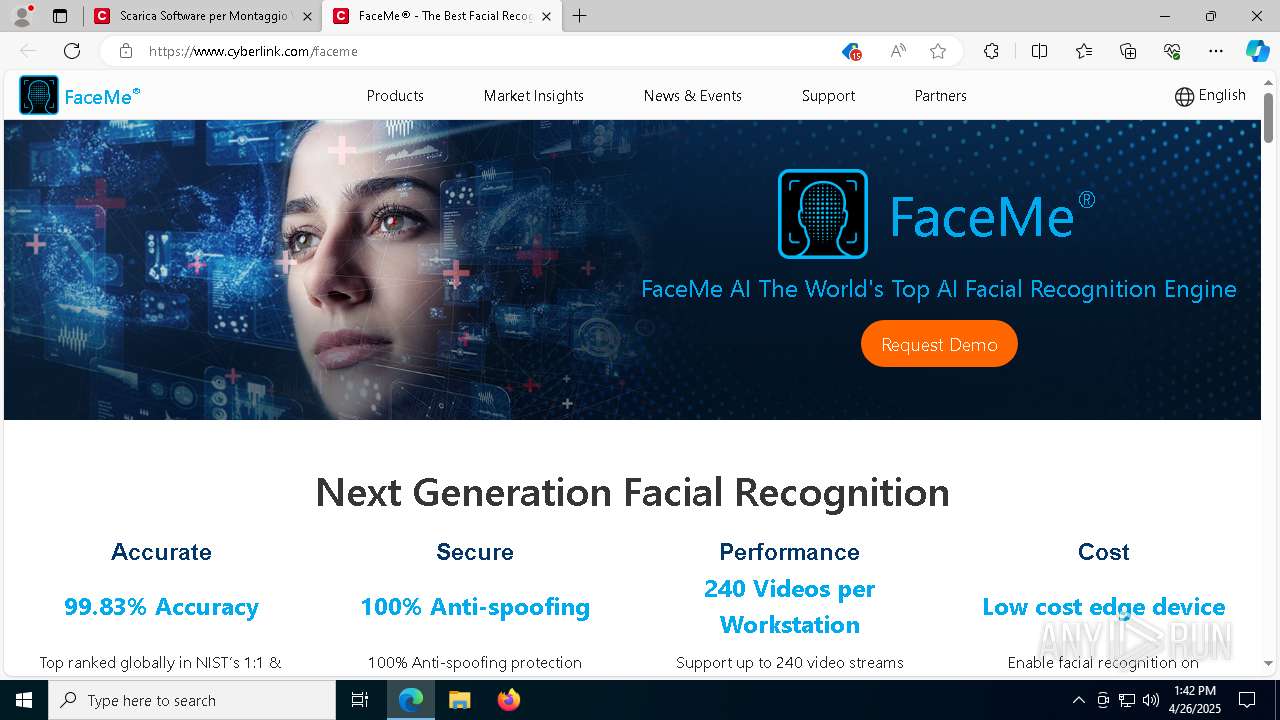Viewport: 1280px width, 720px height.
Task: Open the Partners menu
Action: [x=941, y=96]
